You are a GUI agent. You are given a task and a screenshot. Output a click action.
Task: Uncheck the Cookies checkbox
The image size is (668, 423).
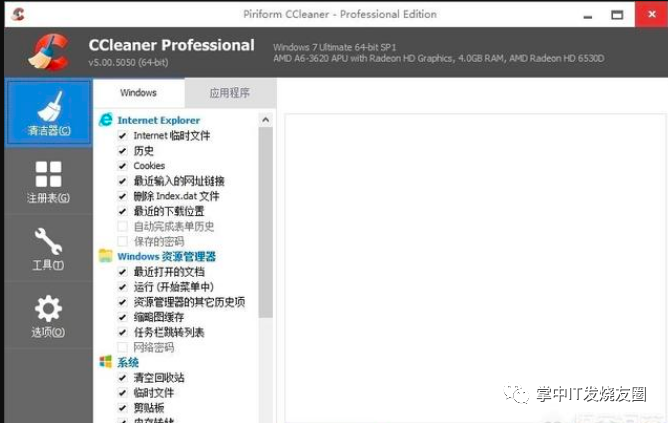click(122, 166)
